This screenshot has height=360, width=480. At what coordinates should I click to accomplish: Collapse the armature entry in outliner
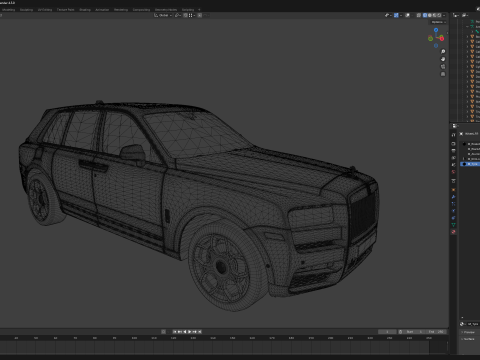(x=467, y=26)
